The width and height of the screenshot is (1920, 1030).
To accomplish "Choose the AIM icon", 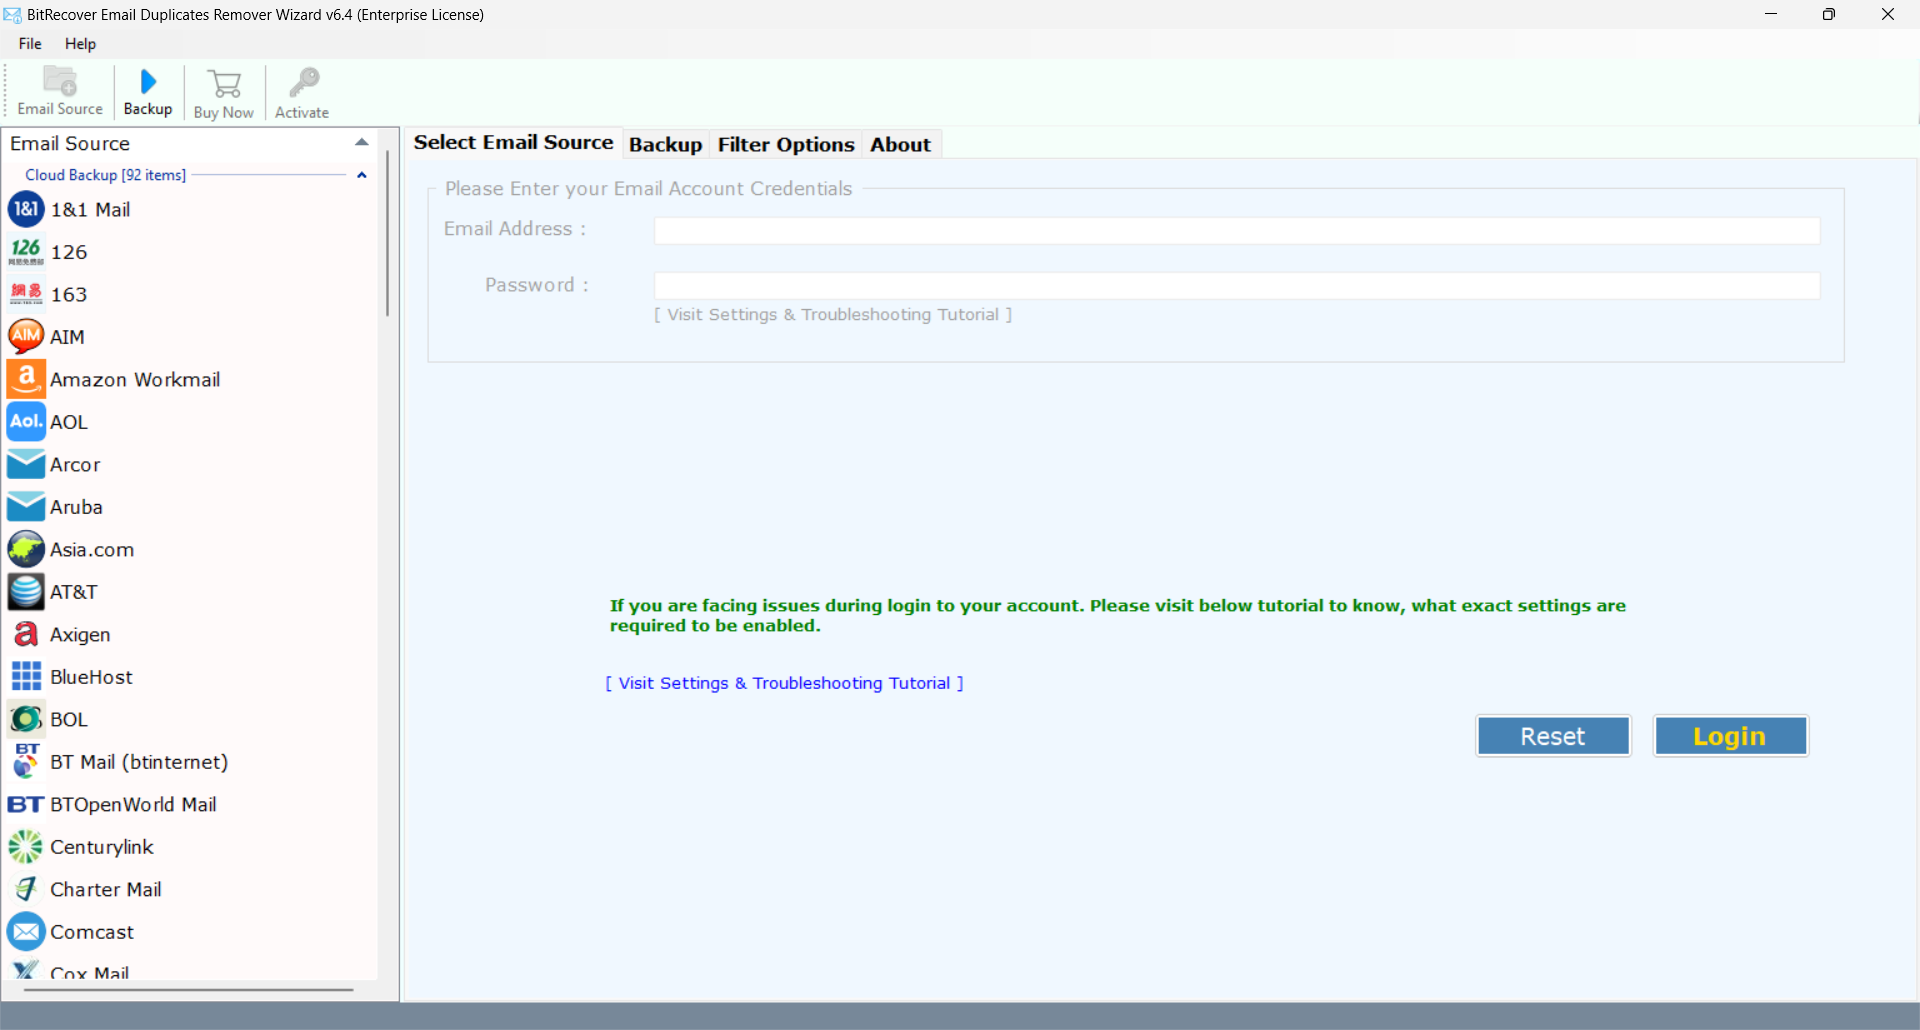I will click(x=26, y=336).
